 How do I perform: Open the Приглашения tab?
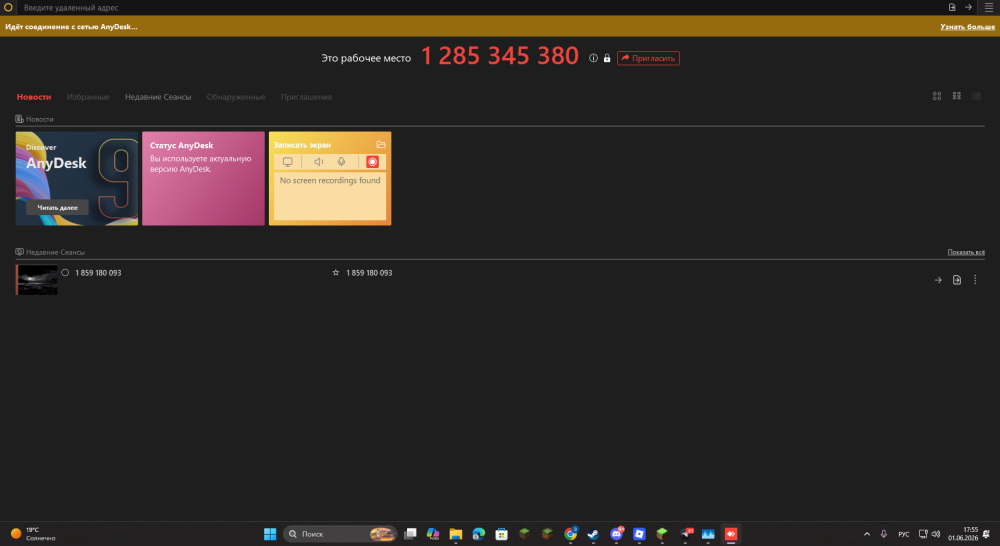click(306, 97)
